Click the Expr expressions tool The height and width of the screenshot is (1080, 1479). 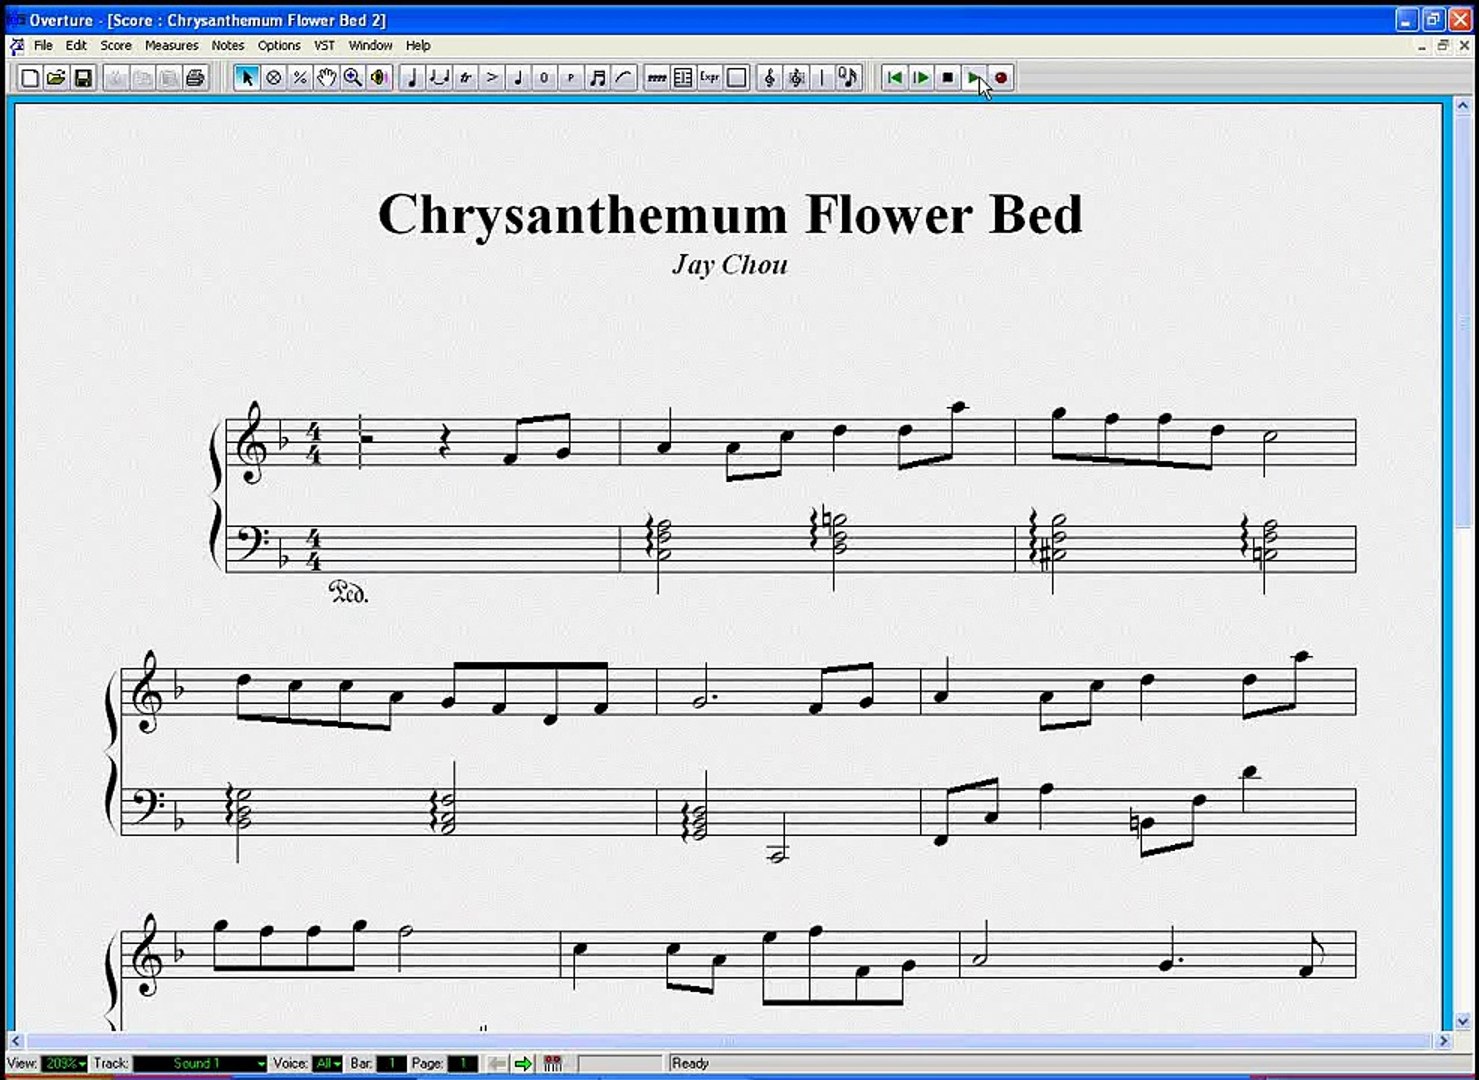tap(709, 78)
